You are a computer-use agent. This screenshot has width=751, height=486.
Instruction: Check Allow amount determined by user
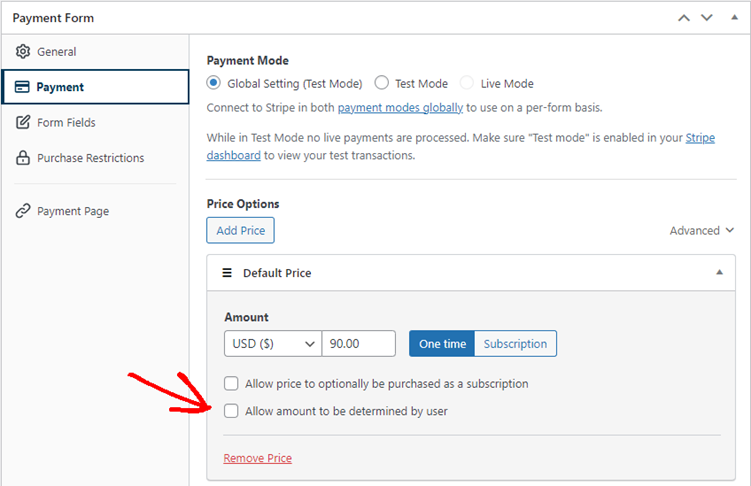(x=231, y=411)
